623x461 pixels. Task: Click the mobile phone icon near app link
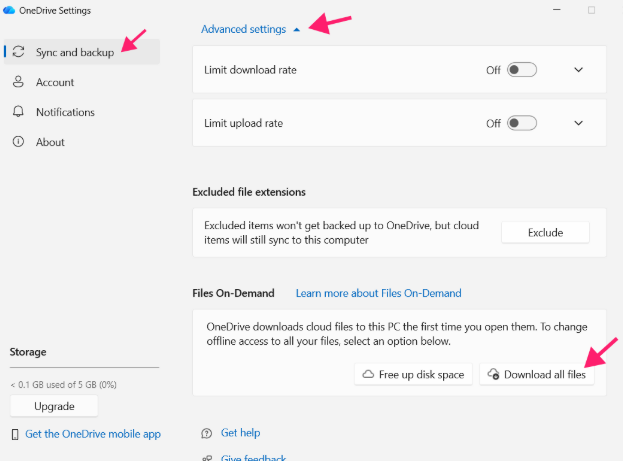(15, 434)
